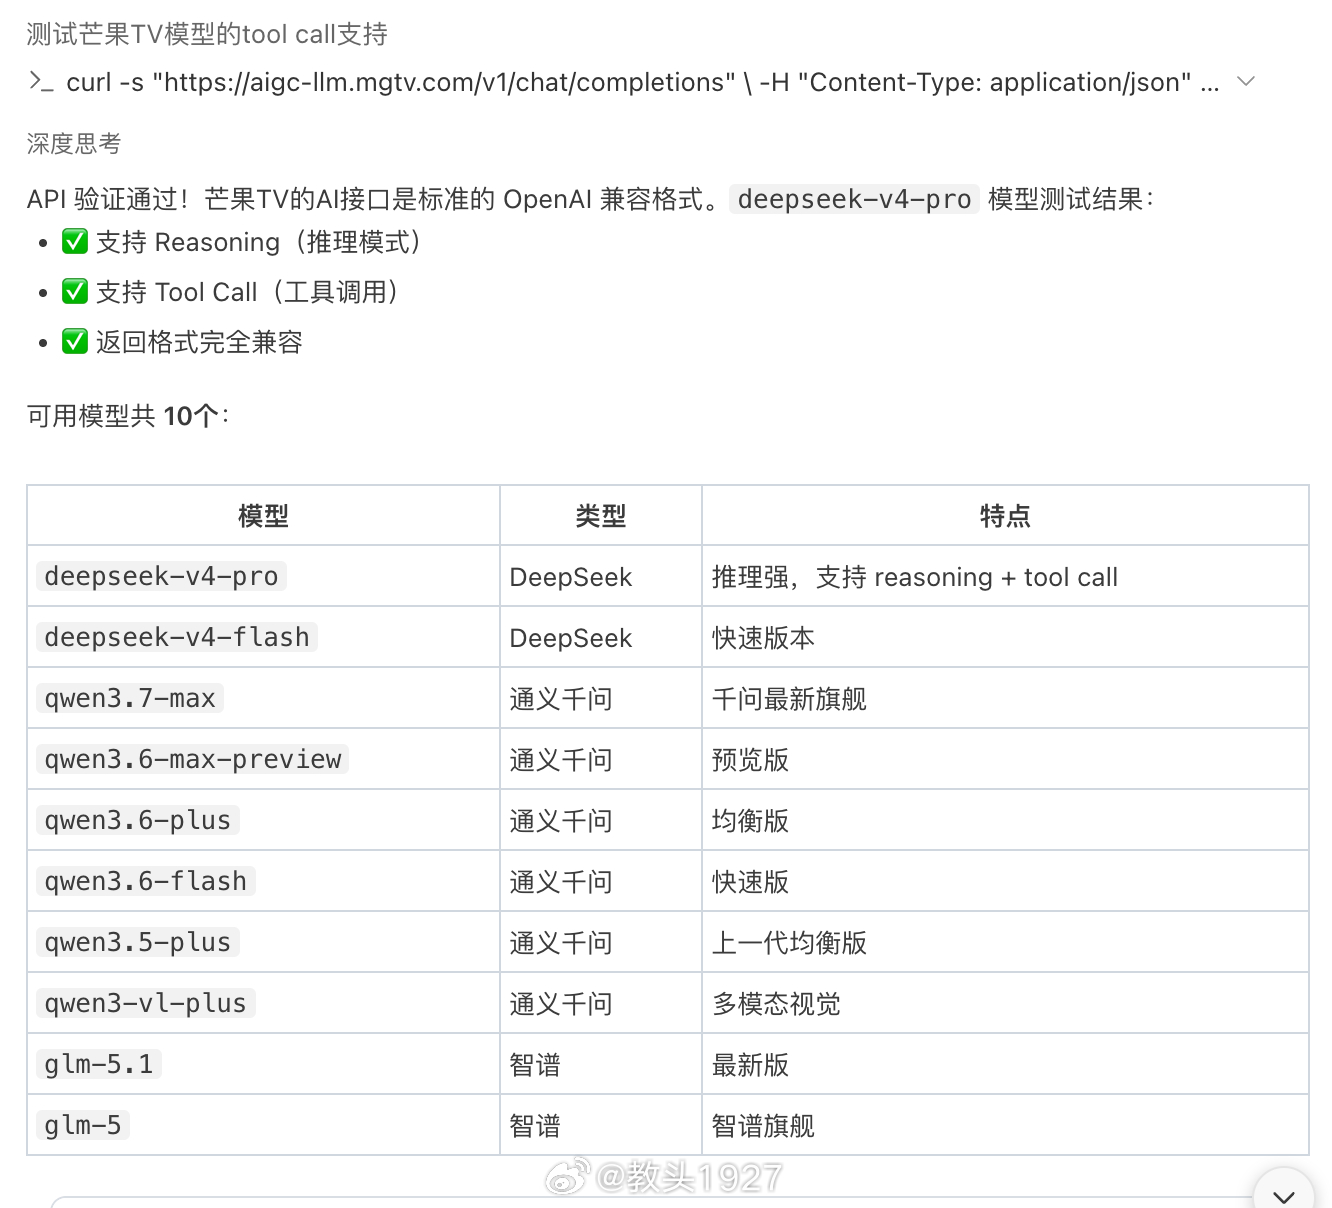The width and height of the screenshot is (1332, 1208).
Task: Click the API 验证通过 sentence
Action: (x=590, y=199)
